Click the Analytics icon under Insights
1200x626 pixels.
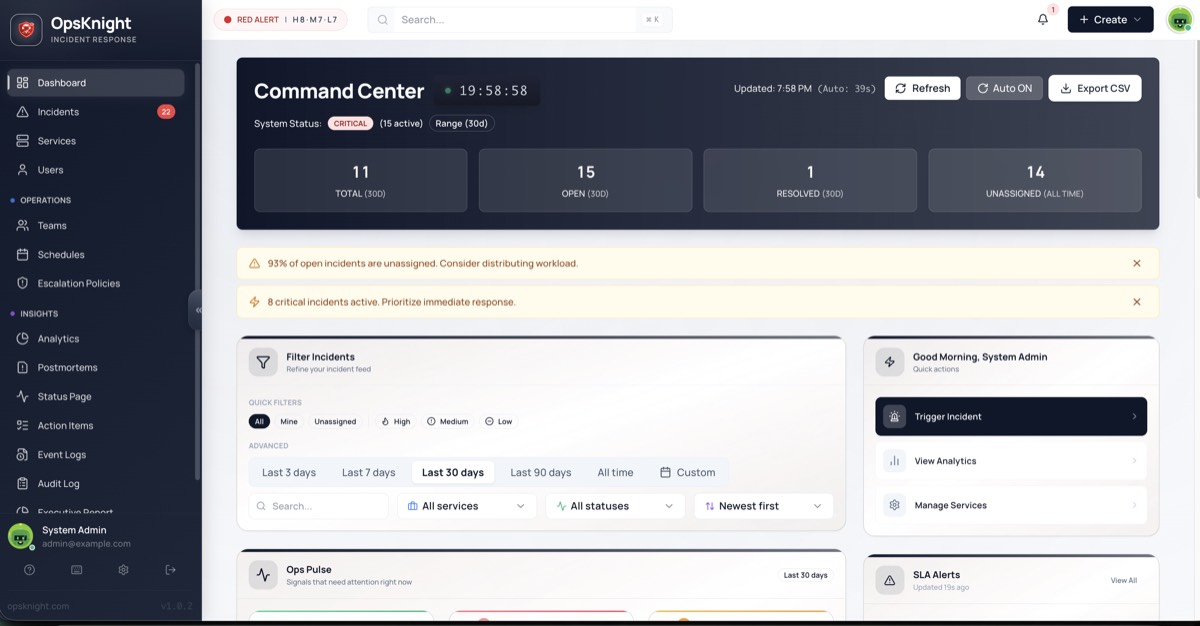pos(22,338)
